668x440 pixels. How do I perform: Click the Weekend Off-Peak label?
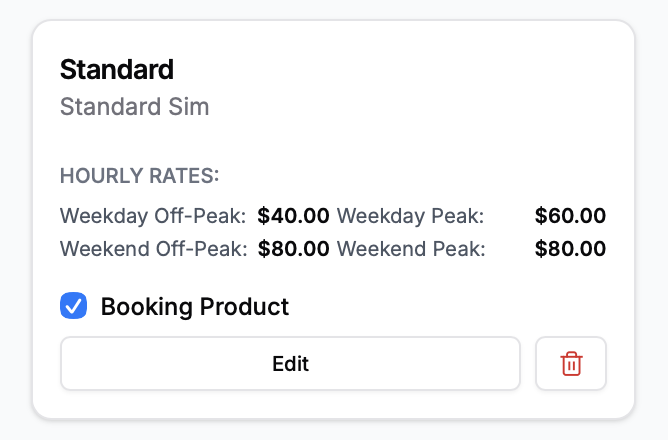(x=153, y=248)
